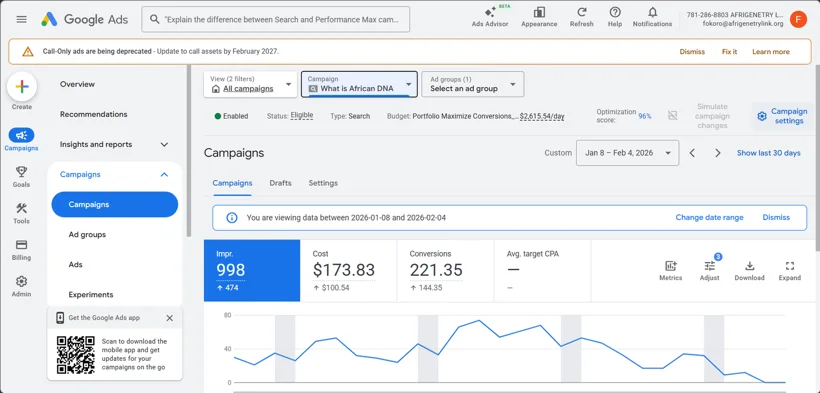Switch to the Drafts tab
The height and width of the screenshot is (393, 820).
280,183
